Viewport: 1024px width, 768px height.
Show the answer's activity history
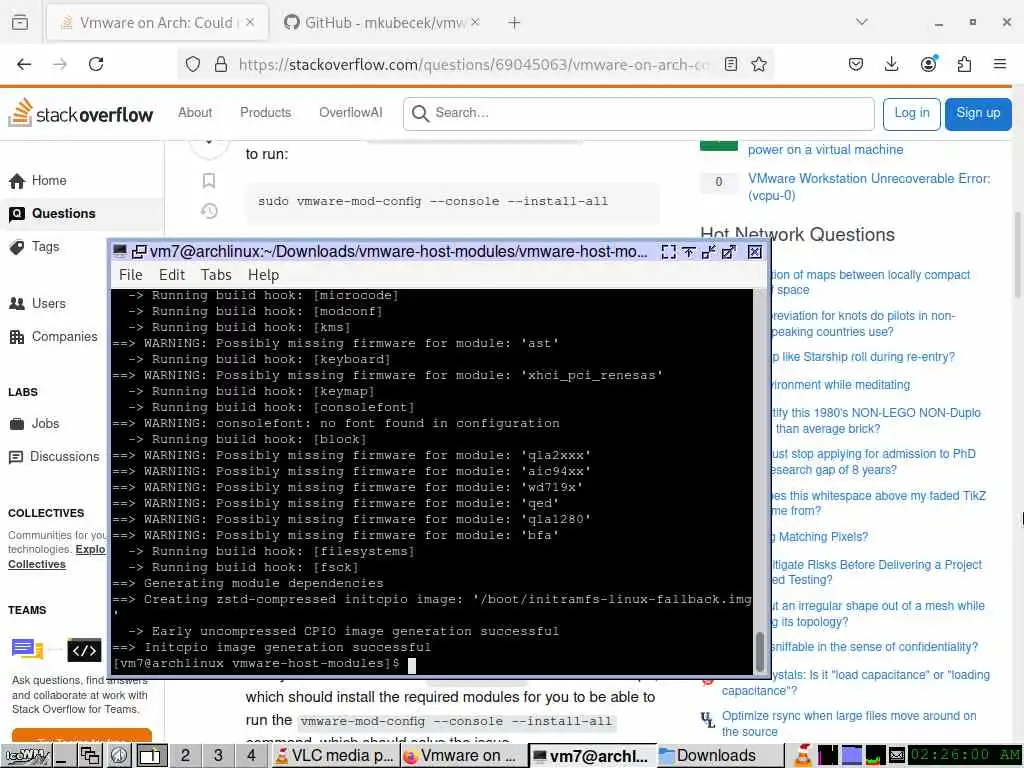(209, 211)
